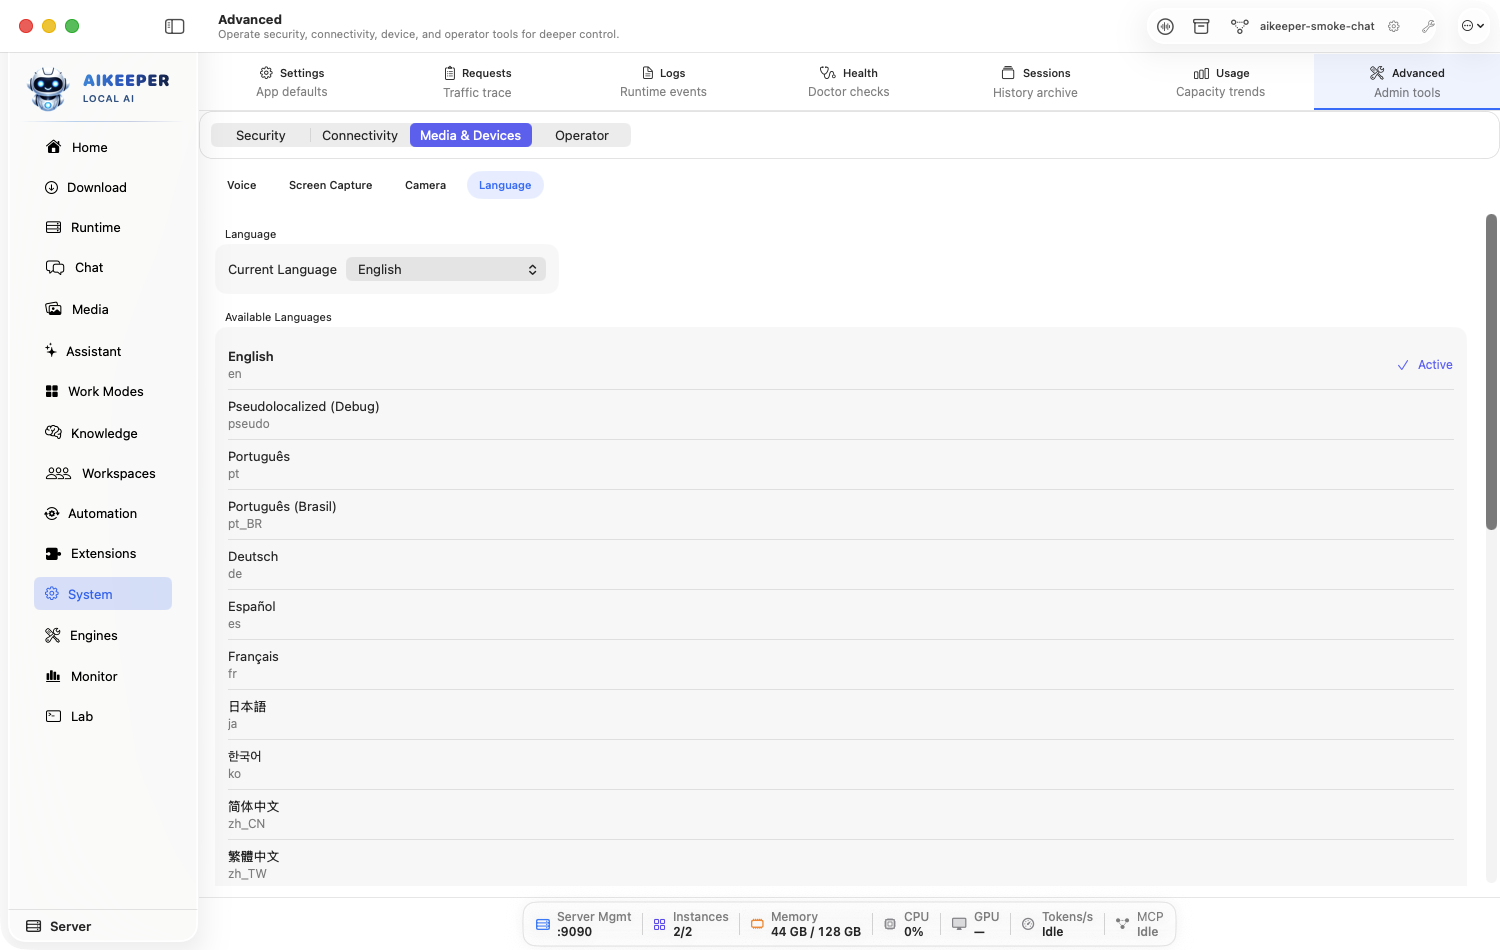Open Work Modes in the sidebar
This screenshot has height=950, width=1500.
pyautogui.click(x=102, y=391)
